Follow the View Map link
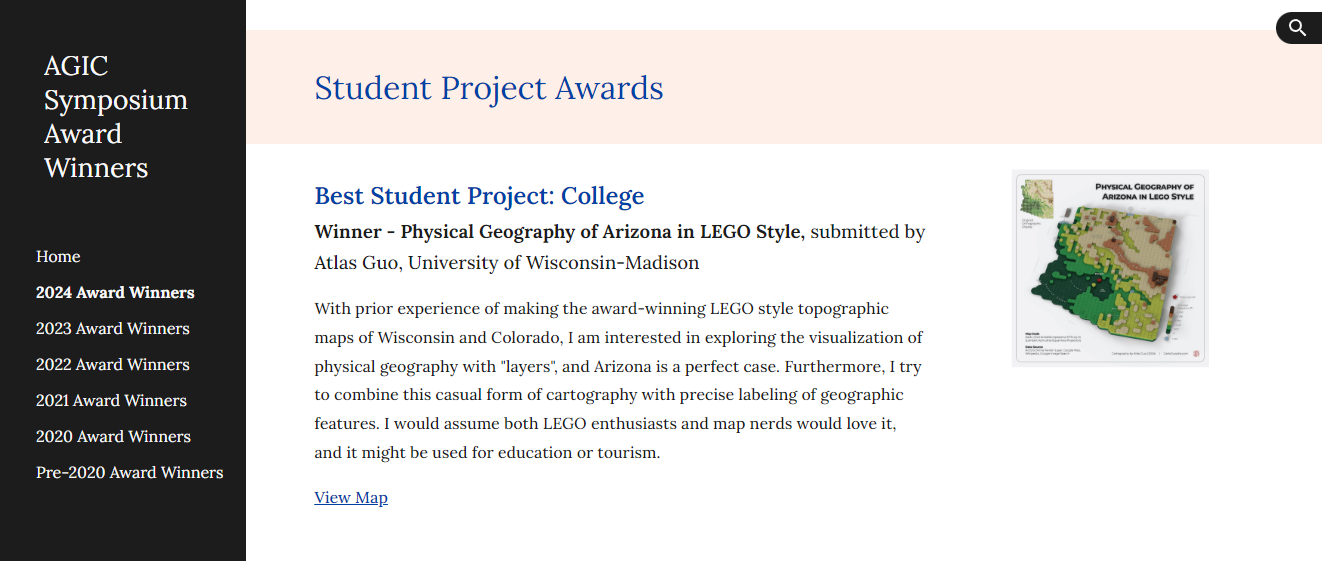Image resolution: width=1322 pixels, height=561 pixels. pyautogui.click(x=350, y=498)
